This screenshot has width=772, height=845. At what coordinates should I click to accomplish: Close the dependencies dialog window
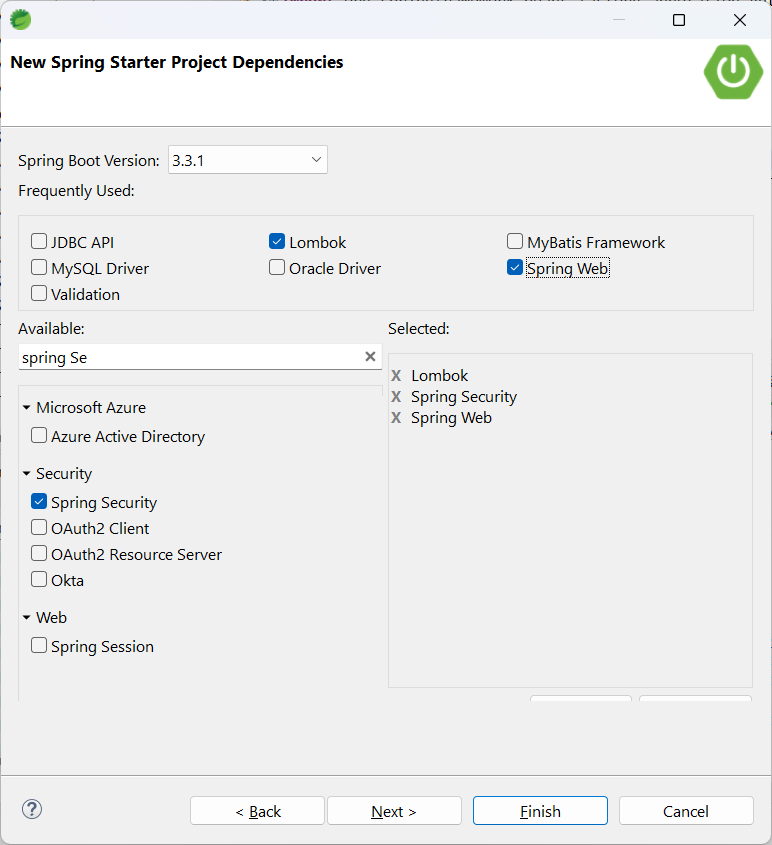click(x=740, y=20)
